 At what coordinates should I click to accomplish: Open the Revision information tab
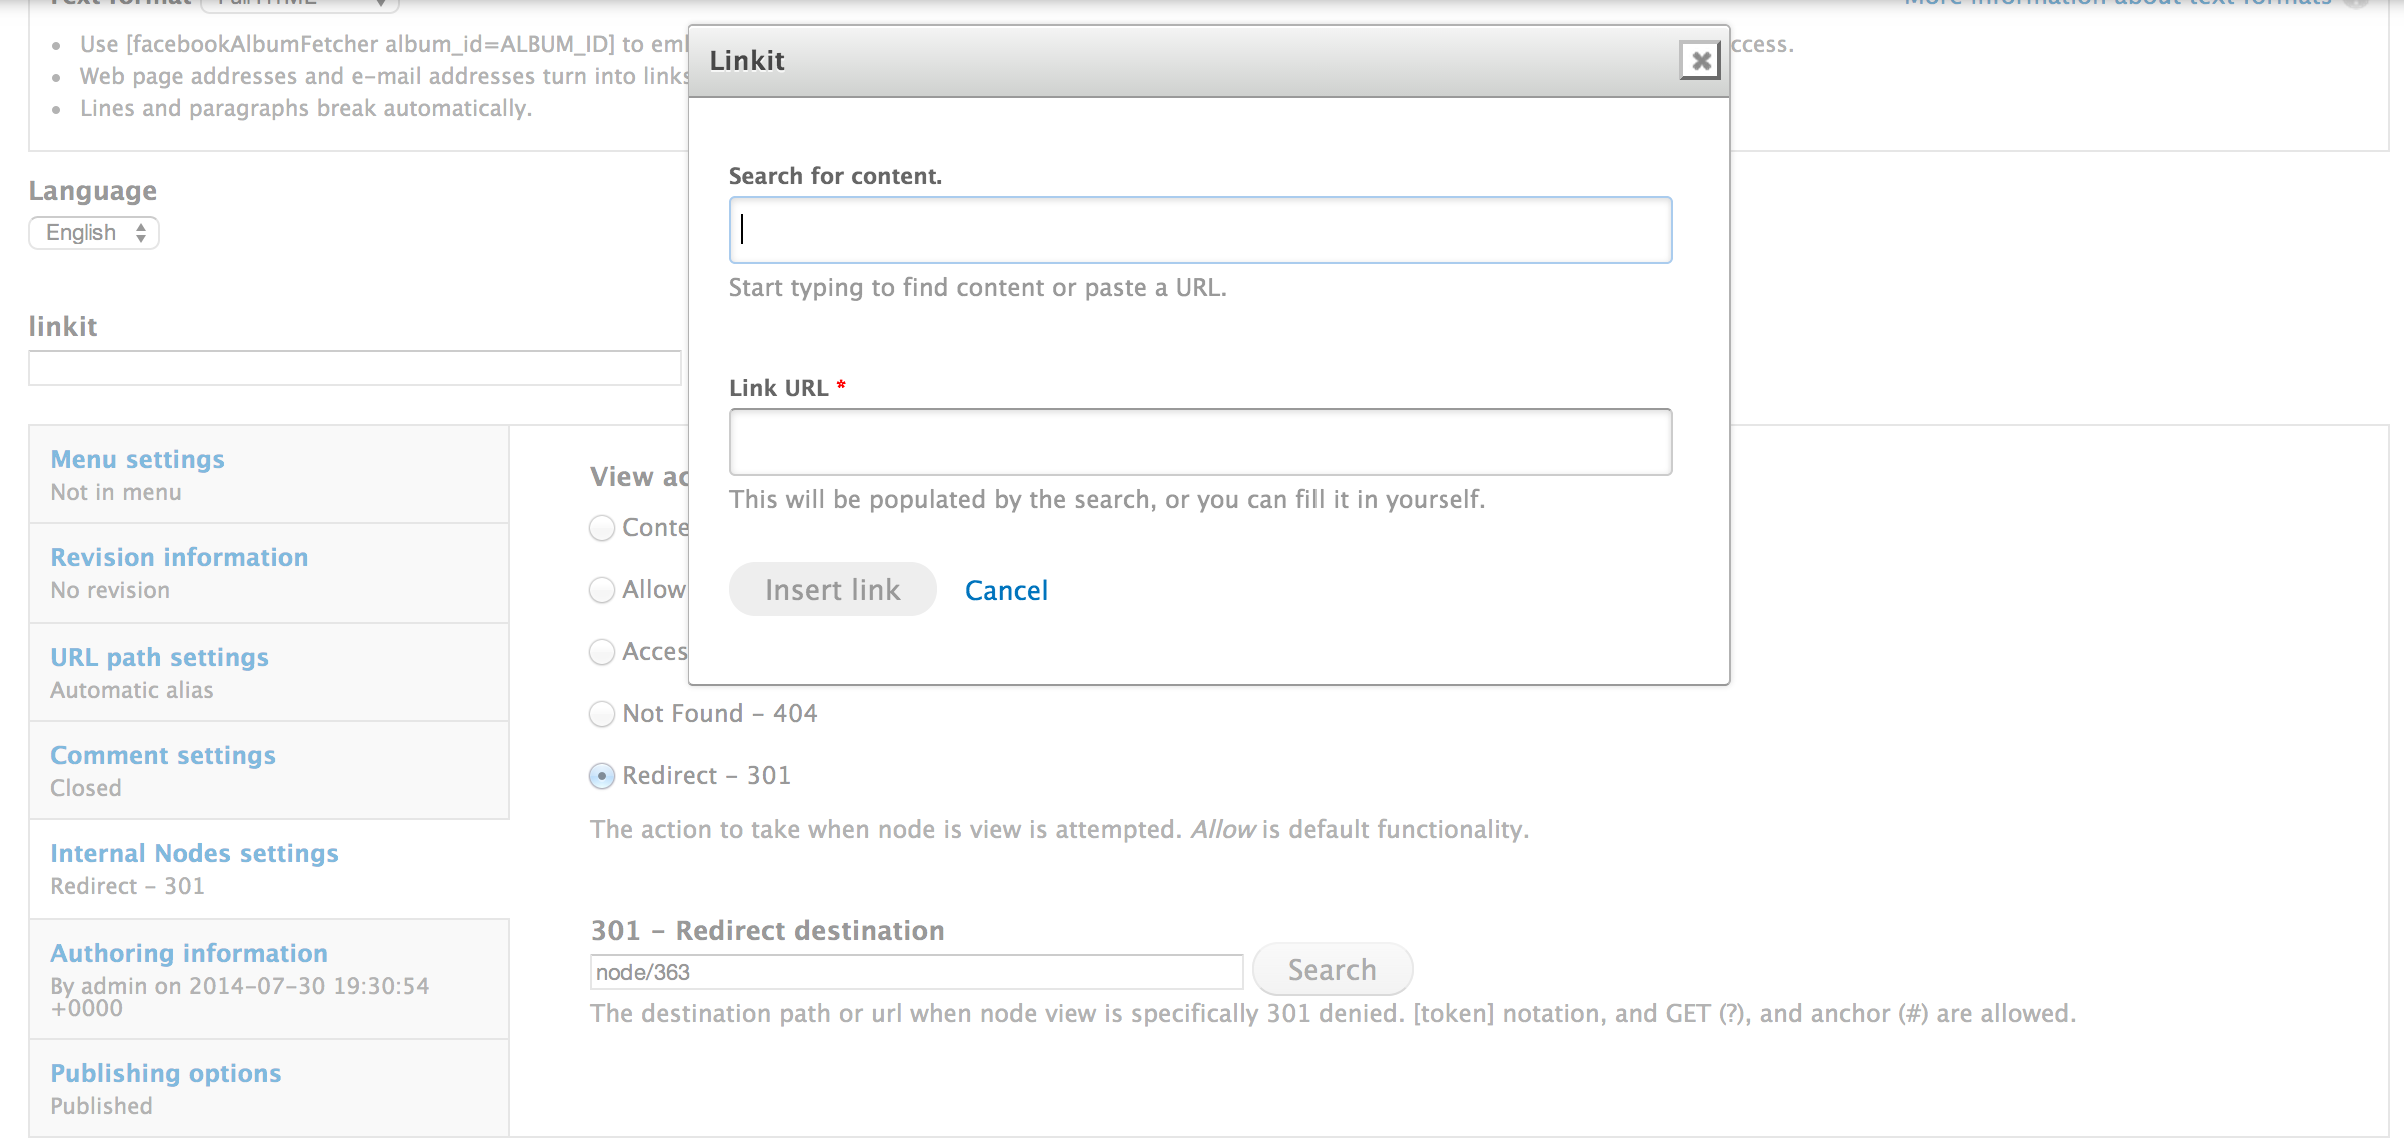tap(179, 557)
